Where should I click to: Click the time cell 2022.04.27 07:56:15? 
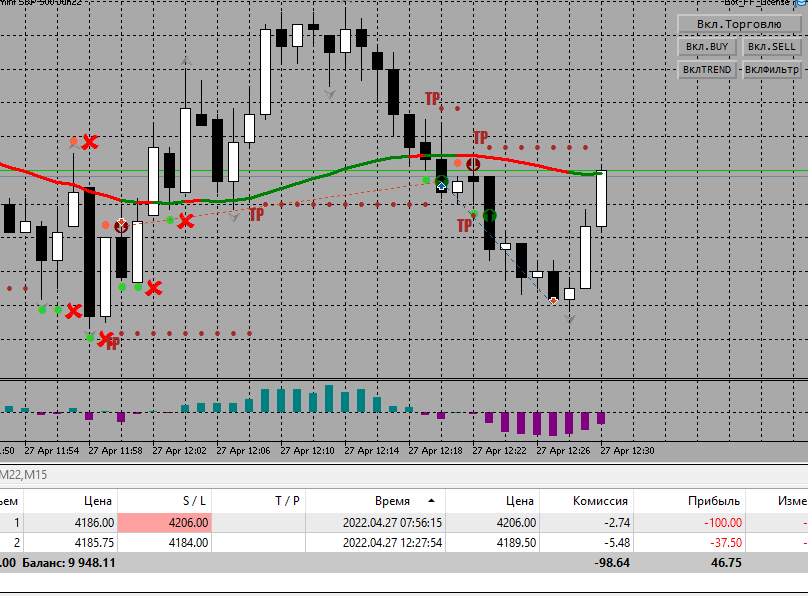376,523
